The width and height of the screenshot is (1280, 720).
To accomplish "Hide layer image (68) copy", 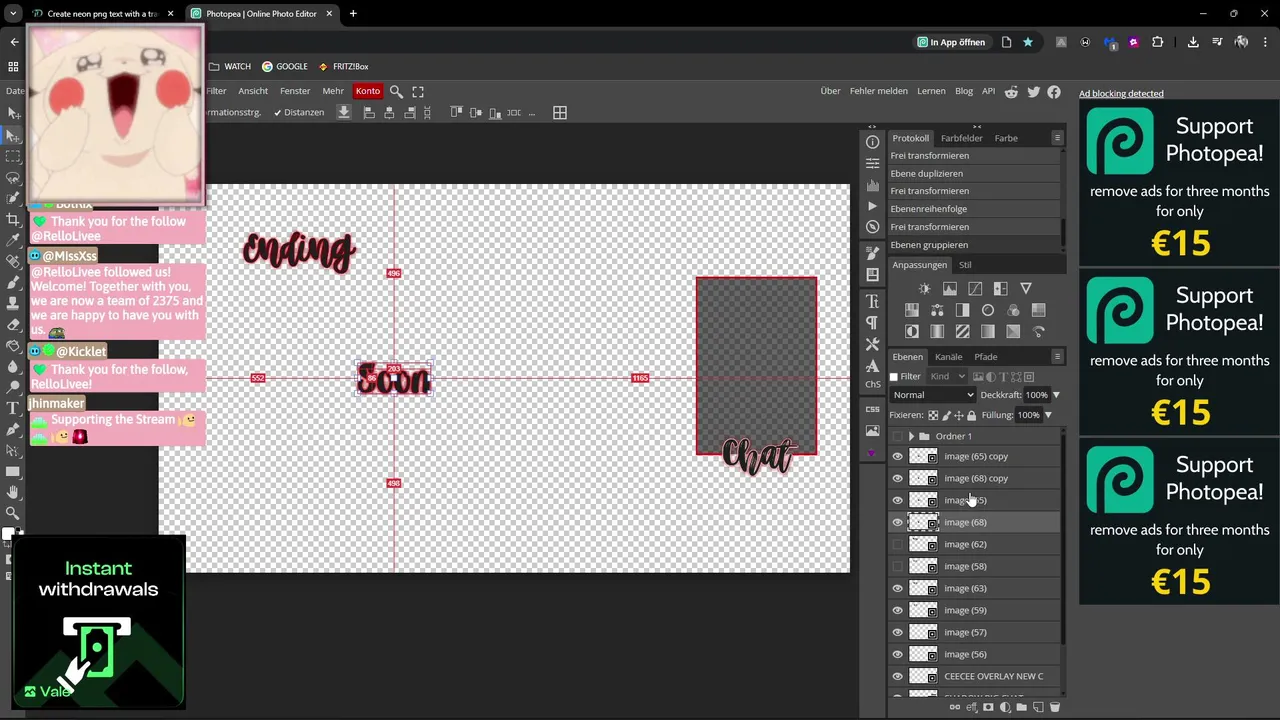I will 897,478.
